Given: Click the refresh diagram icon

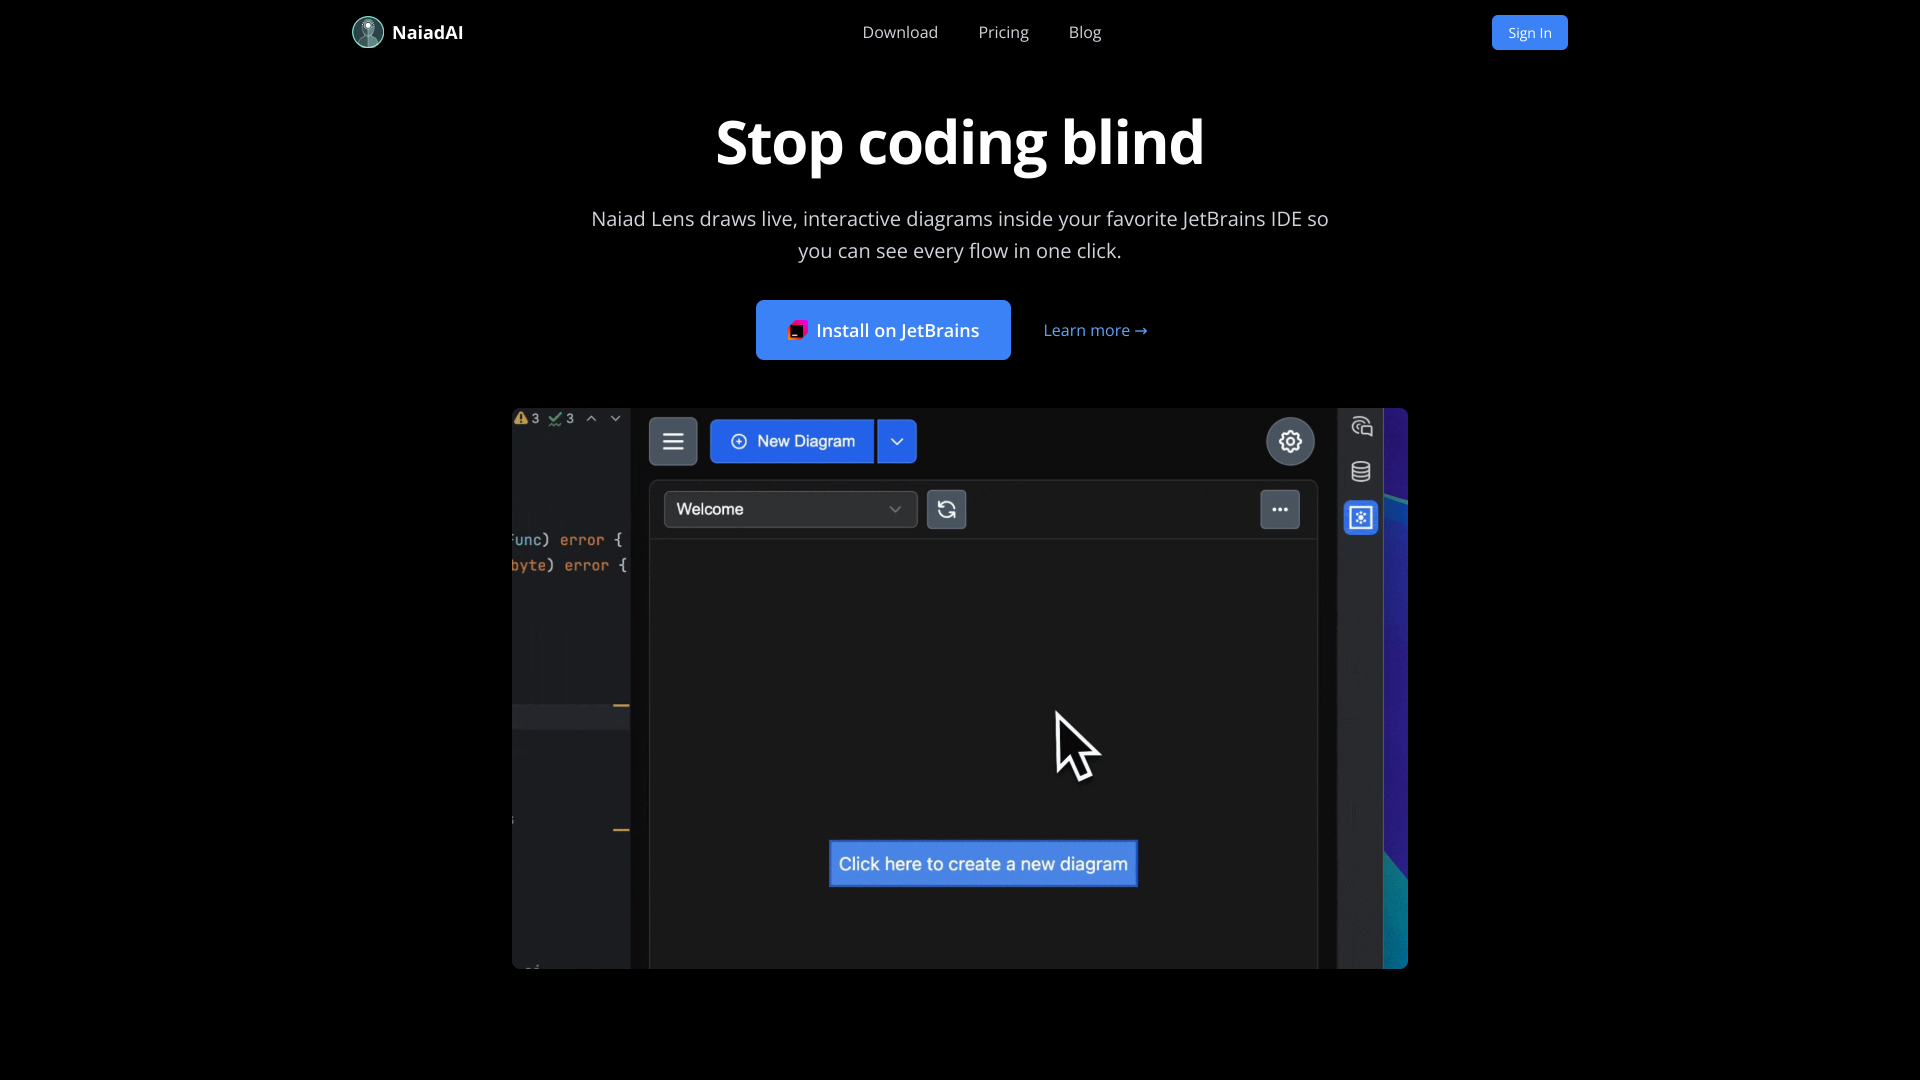Looking at the screenshot, I should [946, 509].
